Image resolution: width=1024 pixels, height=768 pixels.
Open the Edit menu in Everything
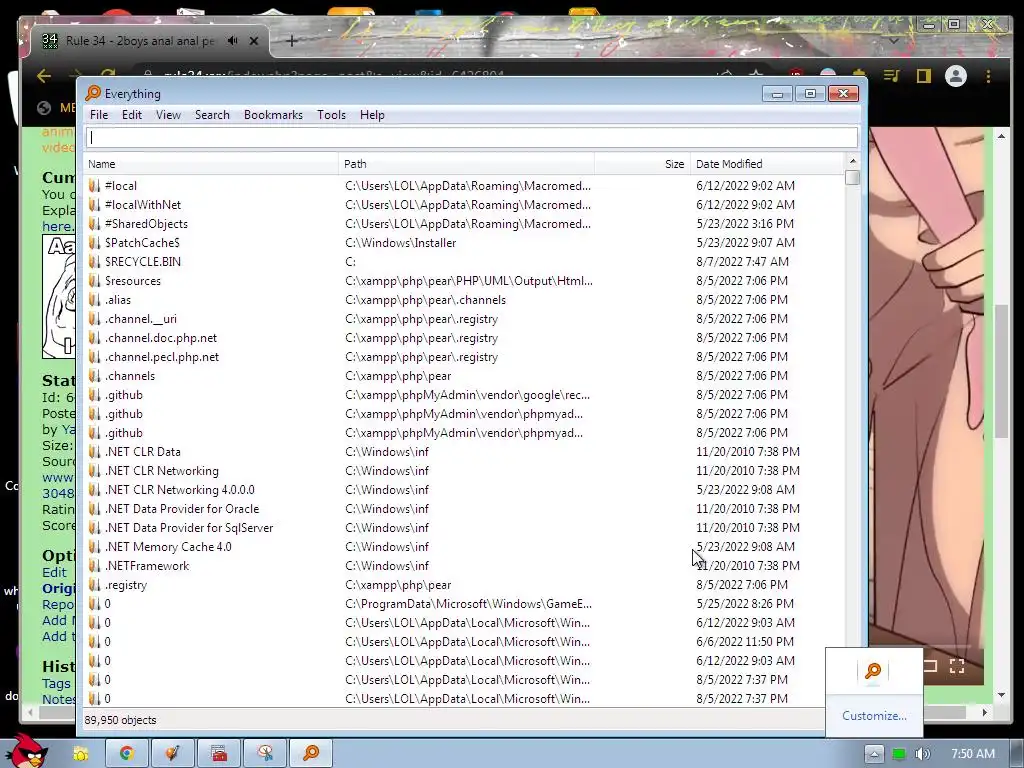[x=131, y=115]
